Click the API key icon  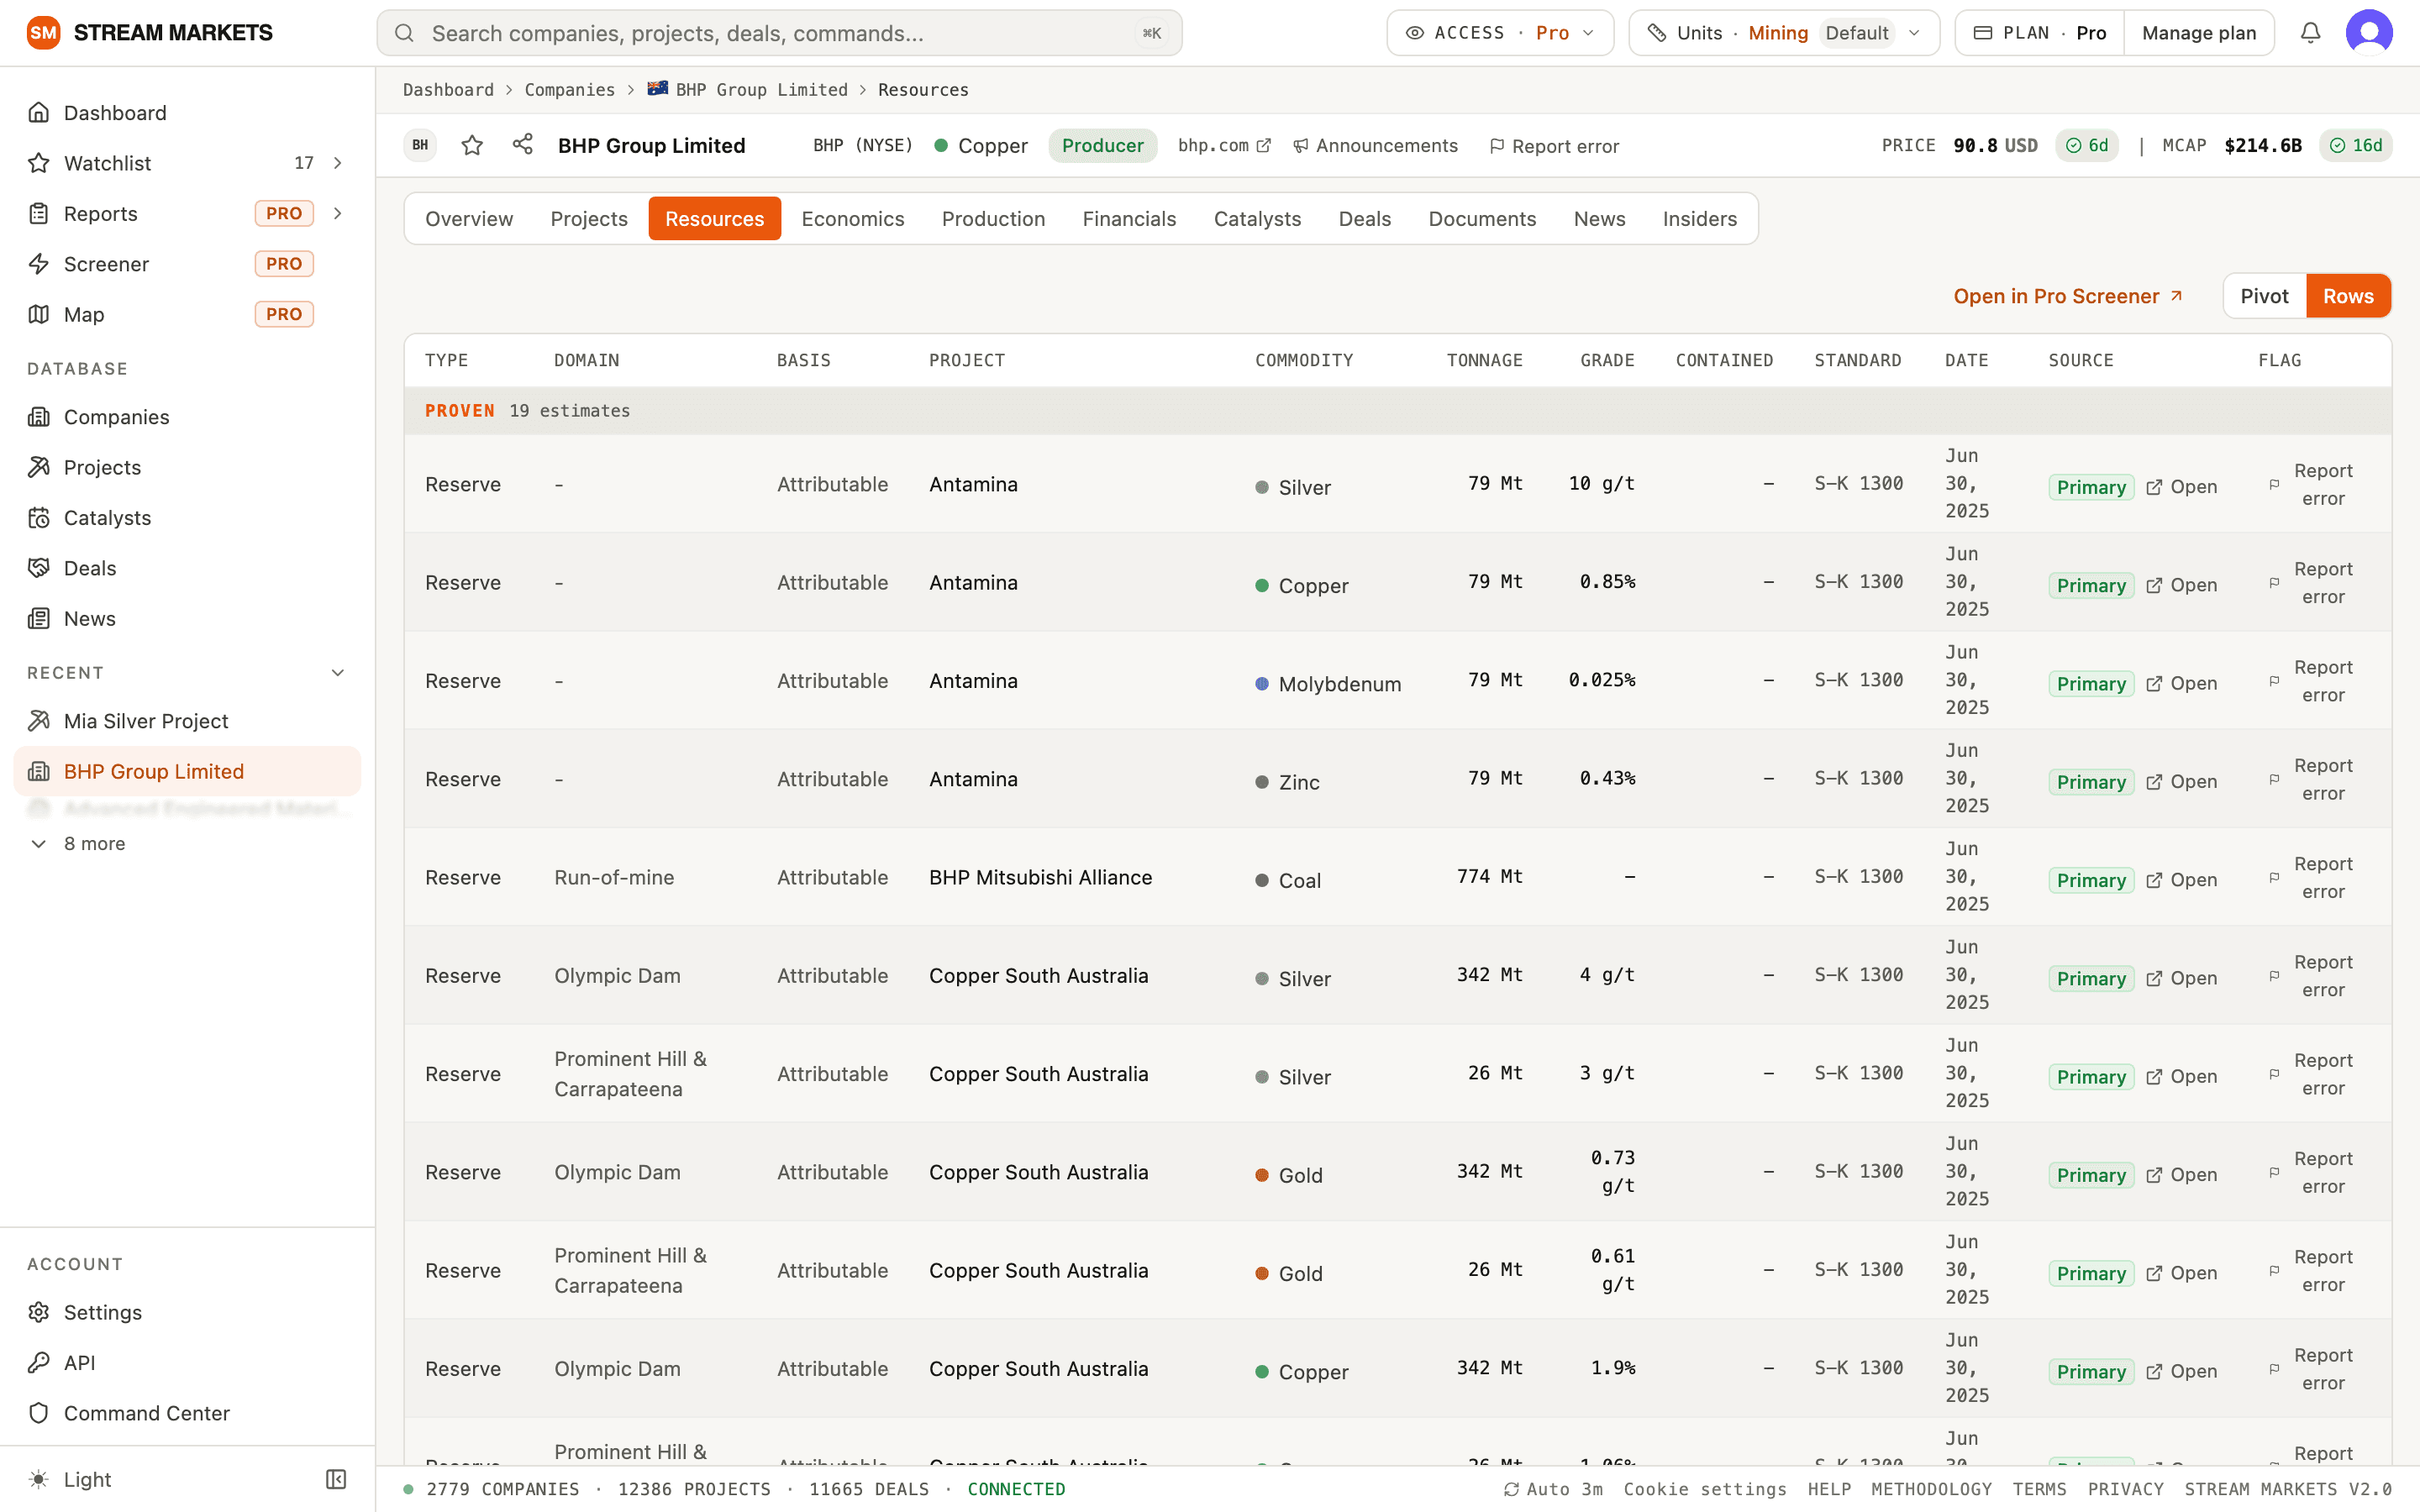(x=39, y=1362)
